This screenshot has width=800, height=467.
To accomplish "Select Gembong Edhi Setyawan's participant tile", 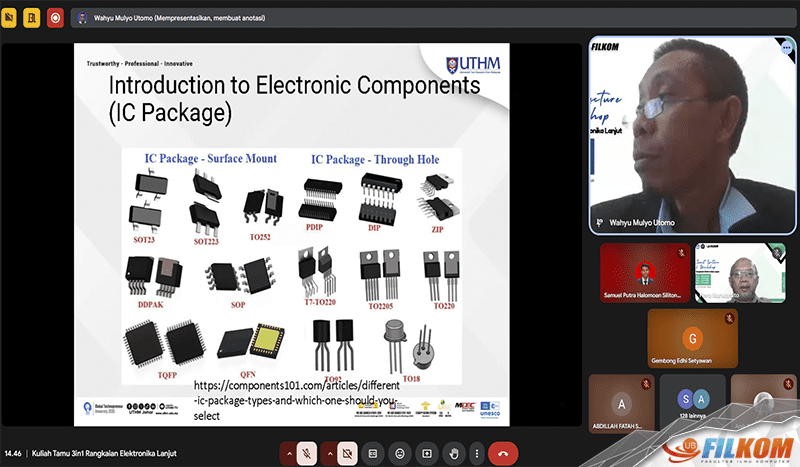I will pos(692,338).
